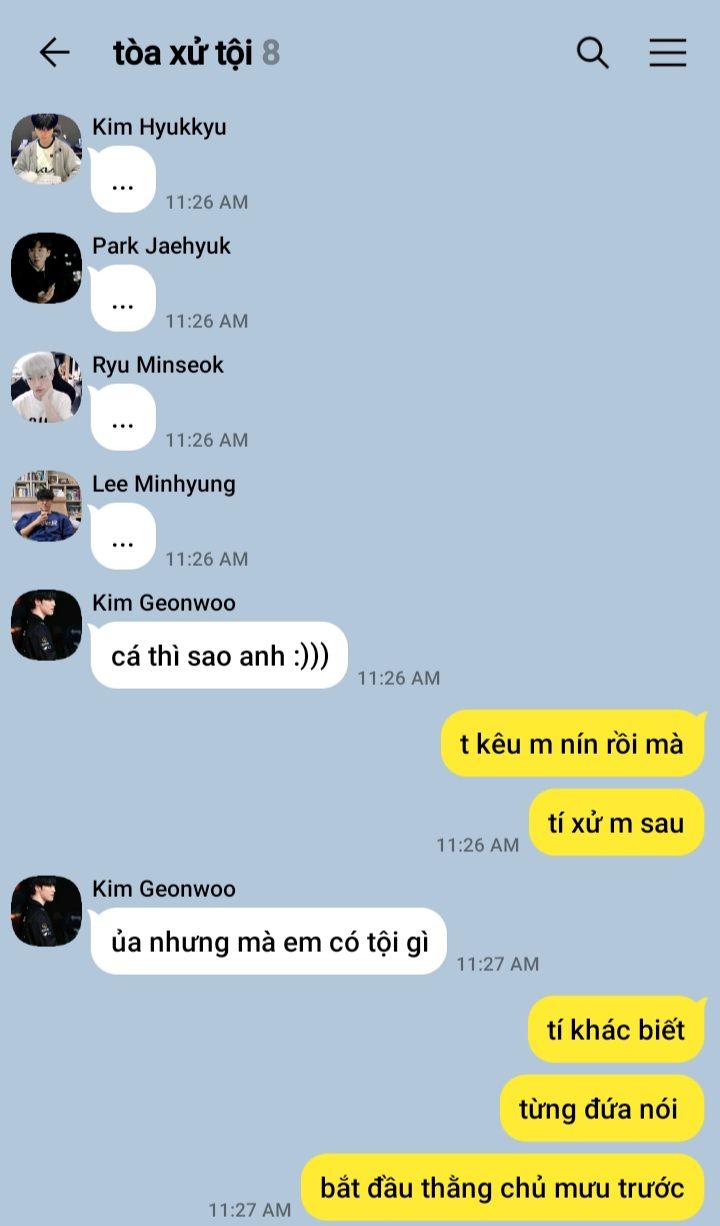Tap Ryu Minseok's avatar
Screen dimensions: 720x1226
[x=46, y=387]
